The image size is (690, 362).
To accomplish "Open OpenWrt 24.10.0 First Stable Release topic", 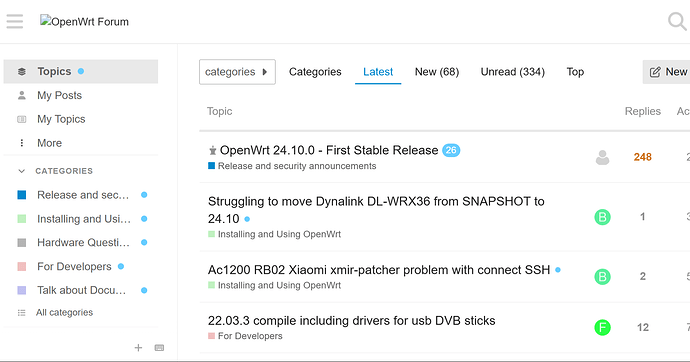I will (x=329, y=150).
